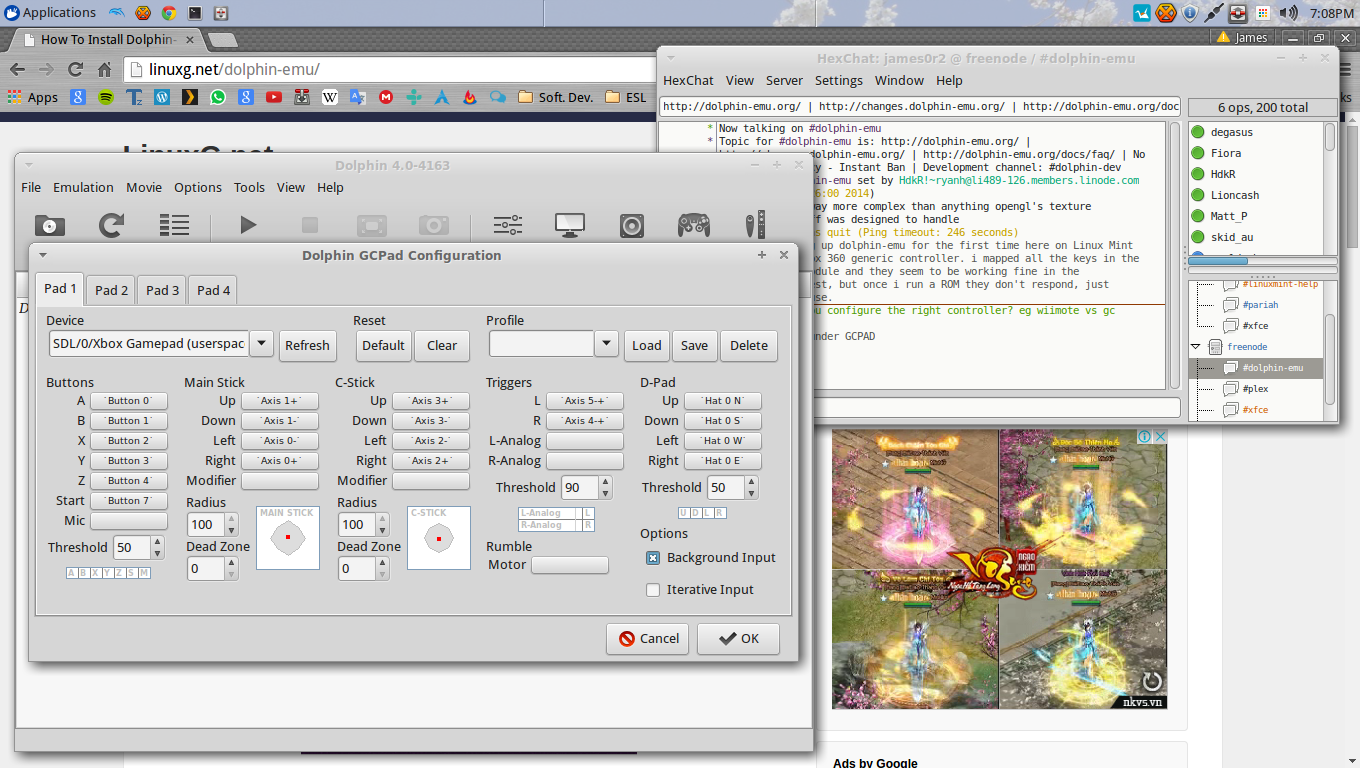
Task: Expand the Profile dropdown
Action: [606, 344]
